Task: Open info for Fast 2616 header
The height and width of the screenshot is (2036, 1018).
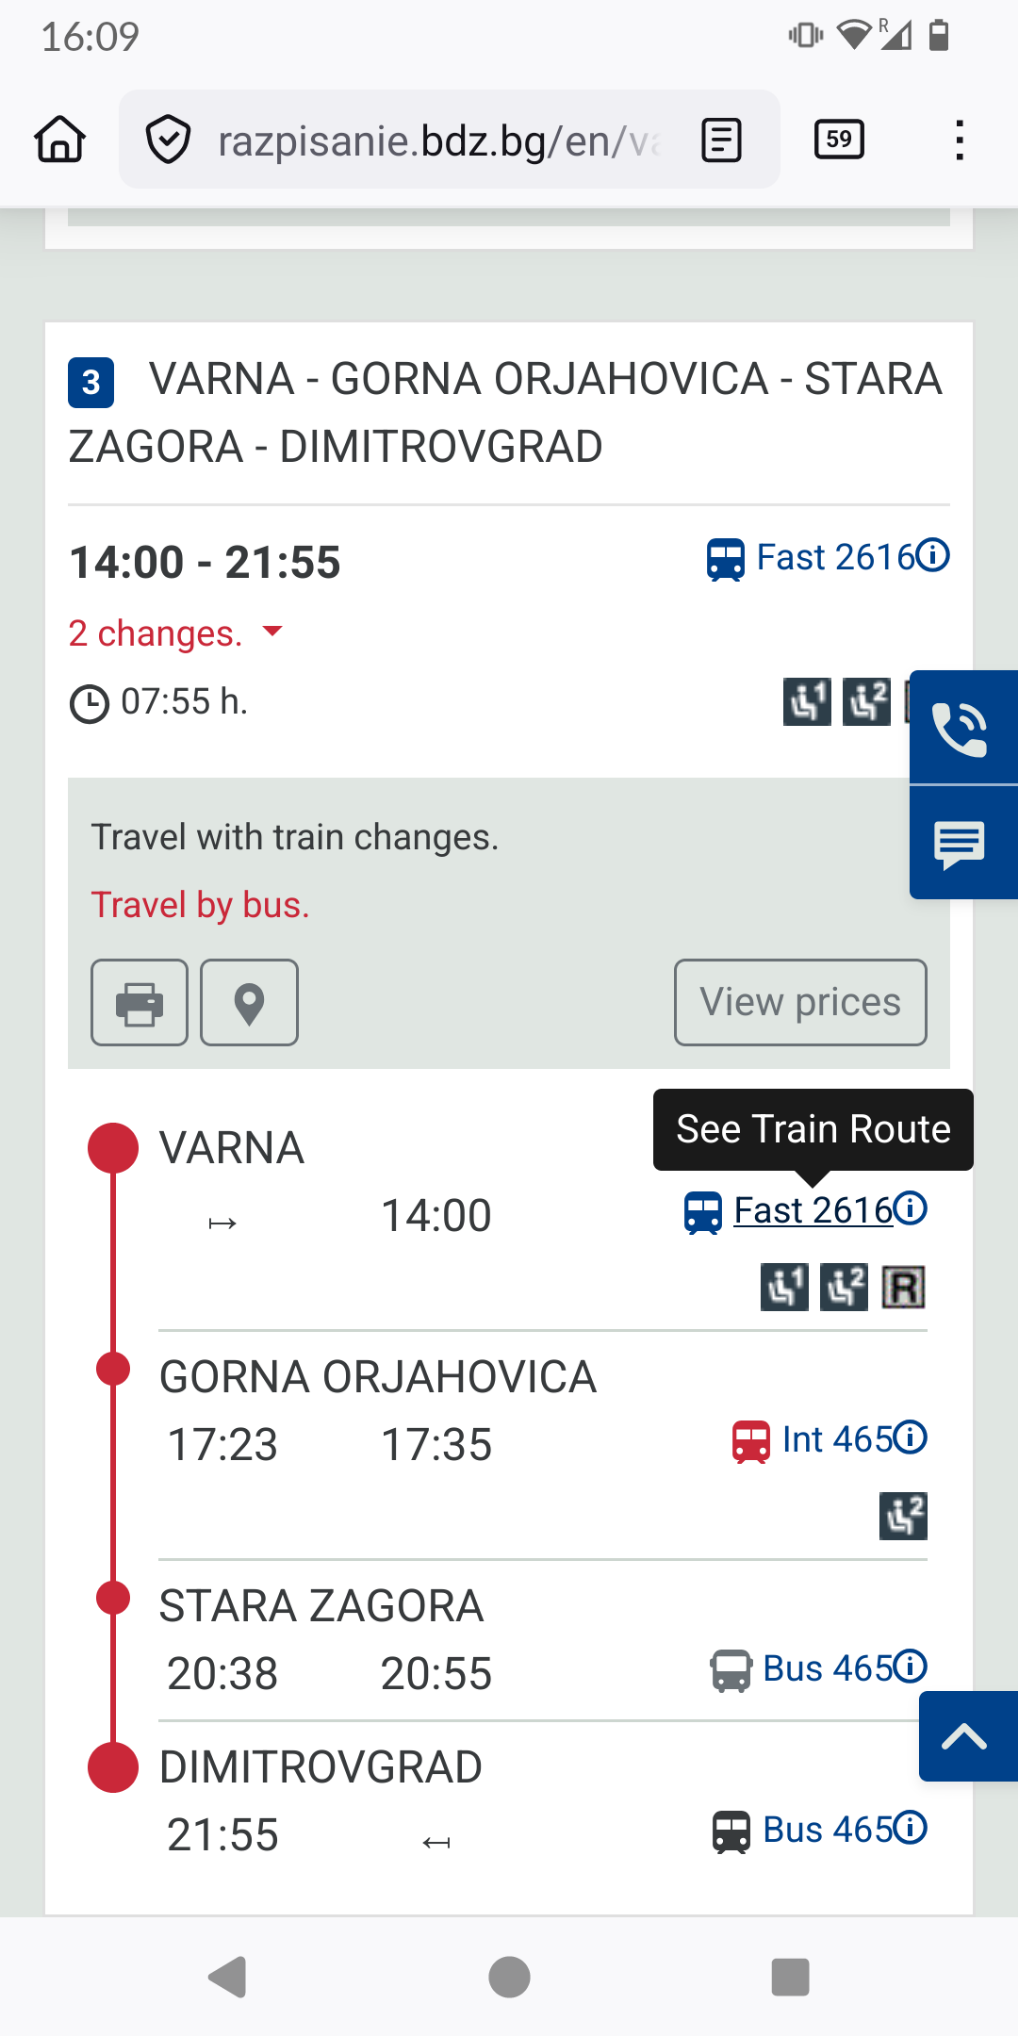Action: point(933,555)
